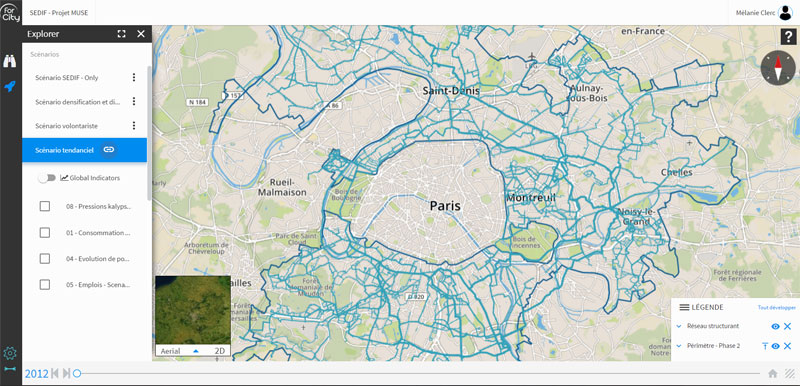Viewport: 800px width, 386px height.
Task: Open user profile avatar for Mélanie Clerc
Action: (785, 13)
